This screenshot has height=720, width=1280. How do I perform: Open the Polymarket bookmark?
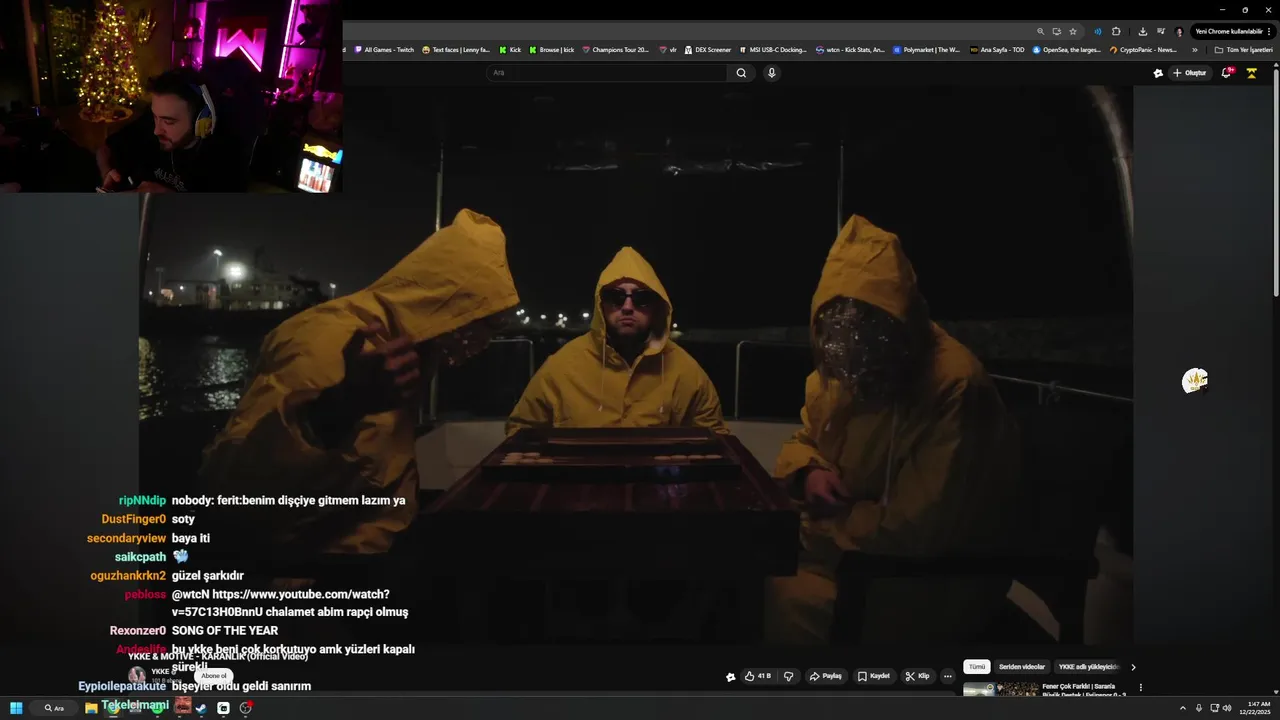pyautogui.click(x=926, y=49)
